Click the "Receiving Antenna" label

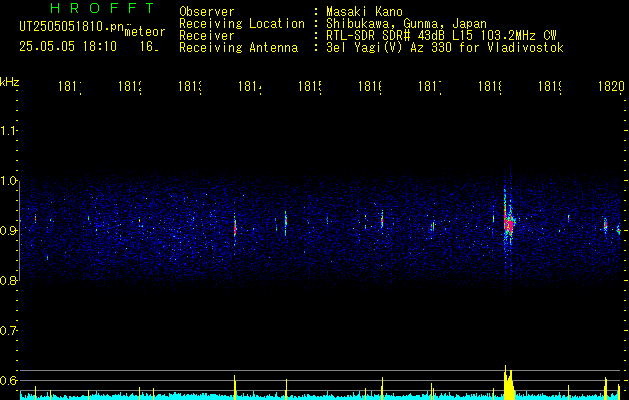click(238, 48)
